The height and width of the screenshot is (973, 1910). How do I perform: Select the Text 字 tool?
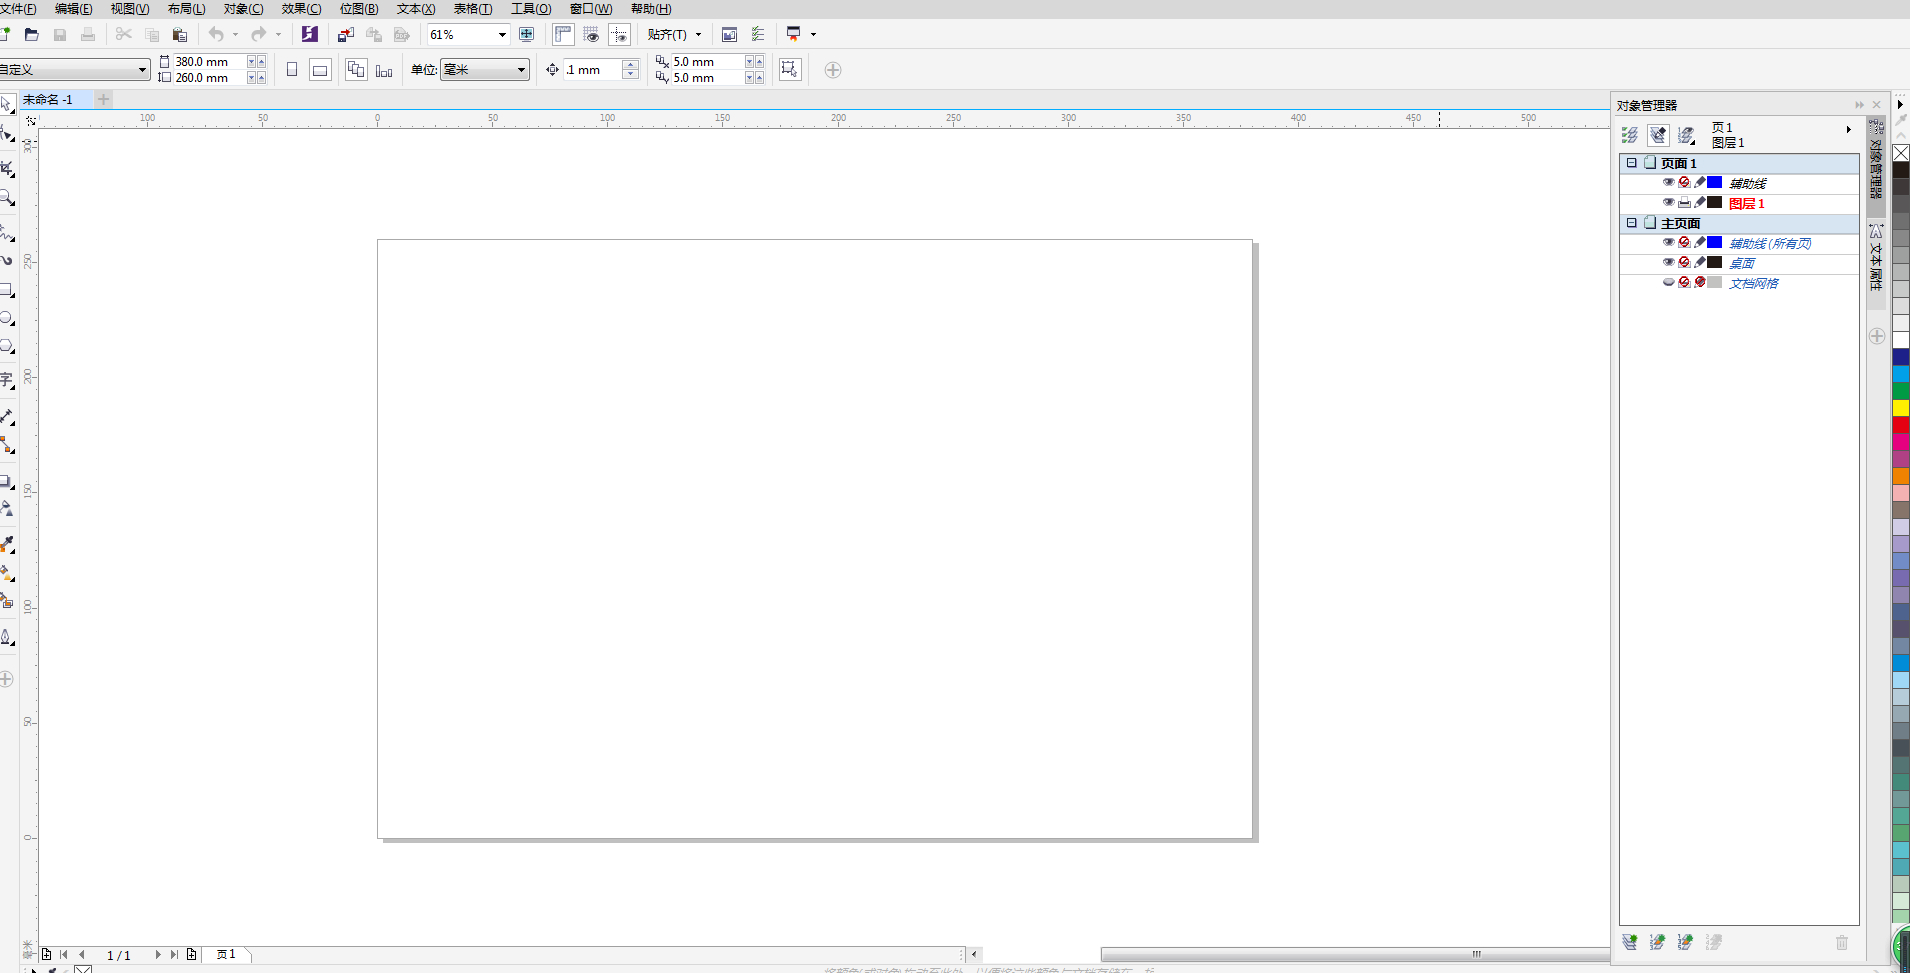click(x=8, y=380)
